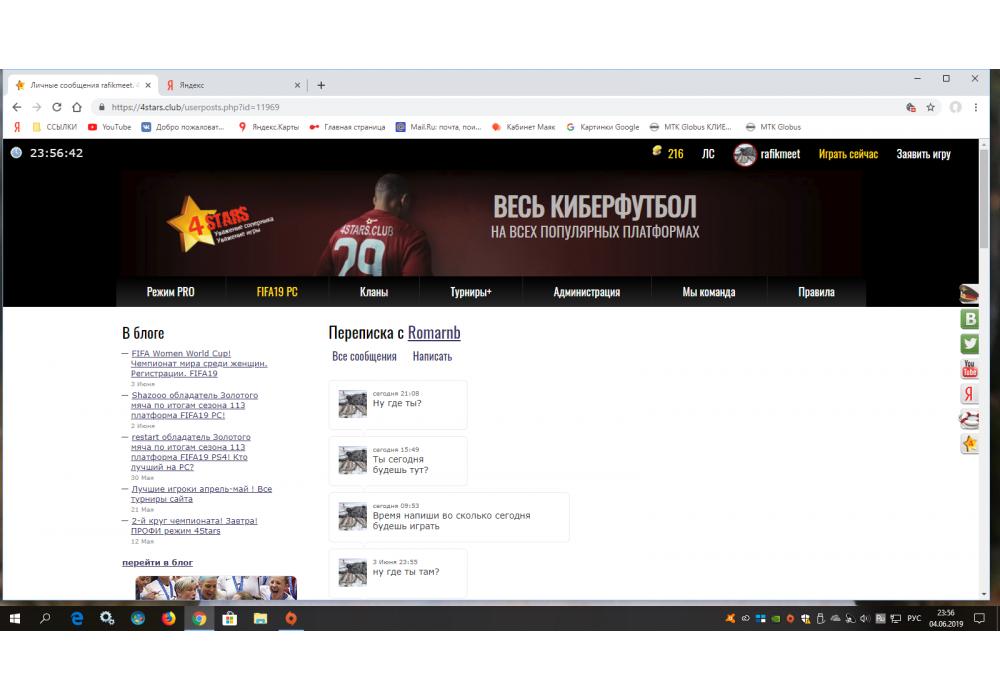This screenshot has width=1000, height=700.
Task: Open the Правила menu
Action: point(816,292)
